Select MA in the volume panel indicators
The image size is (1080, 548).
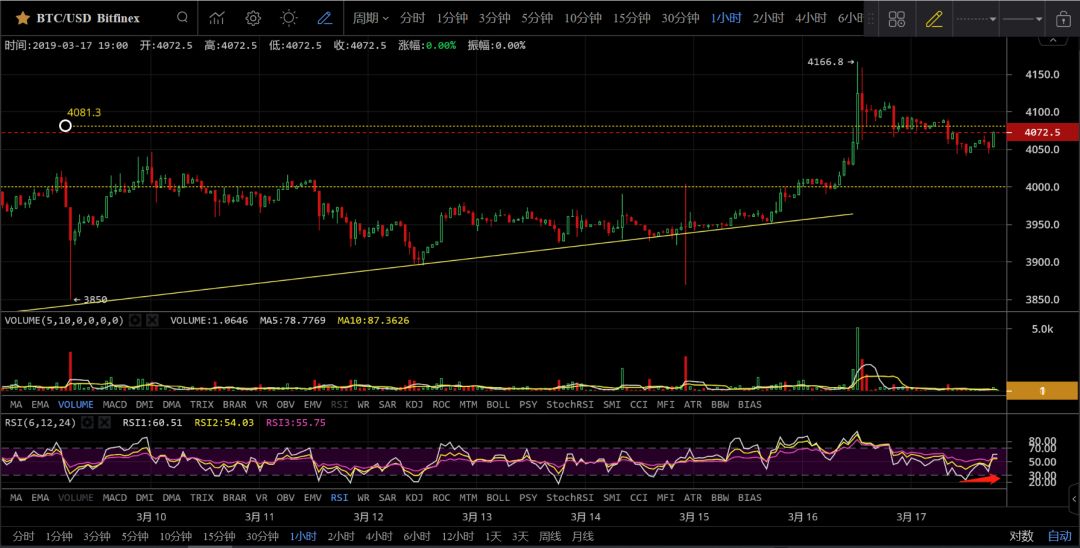[17, 404]
